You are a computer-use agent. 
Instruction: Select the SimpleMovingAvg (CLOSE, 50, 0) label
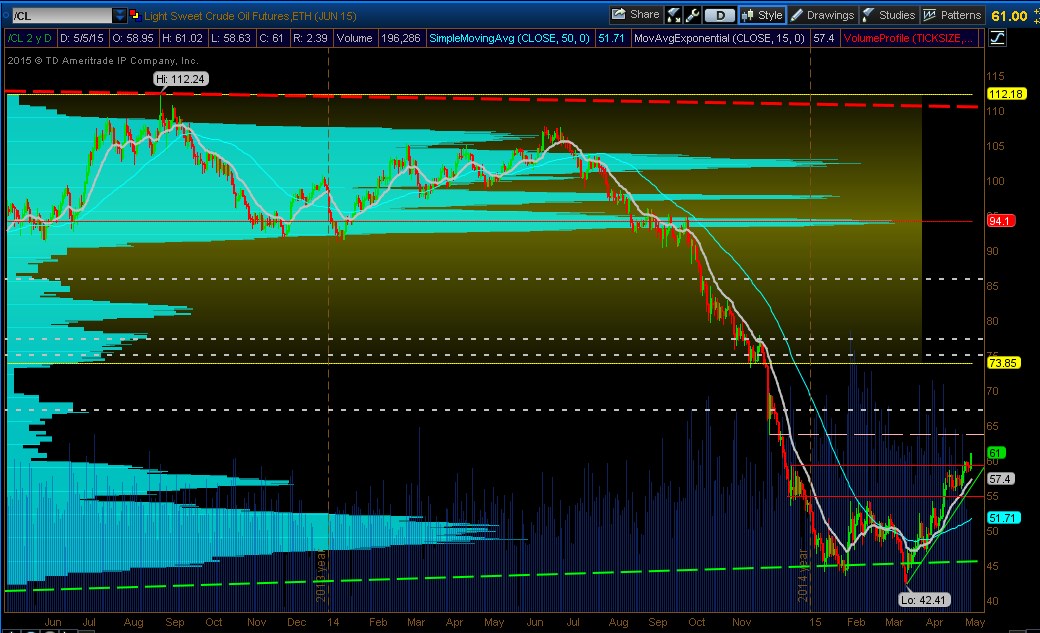tap(509, 38)
